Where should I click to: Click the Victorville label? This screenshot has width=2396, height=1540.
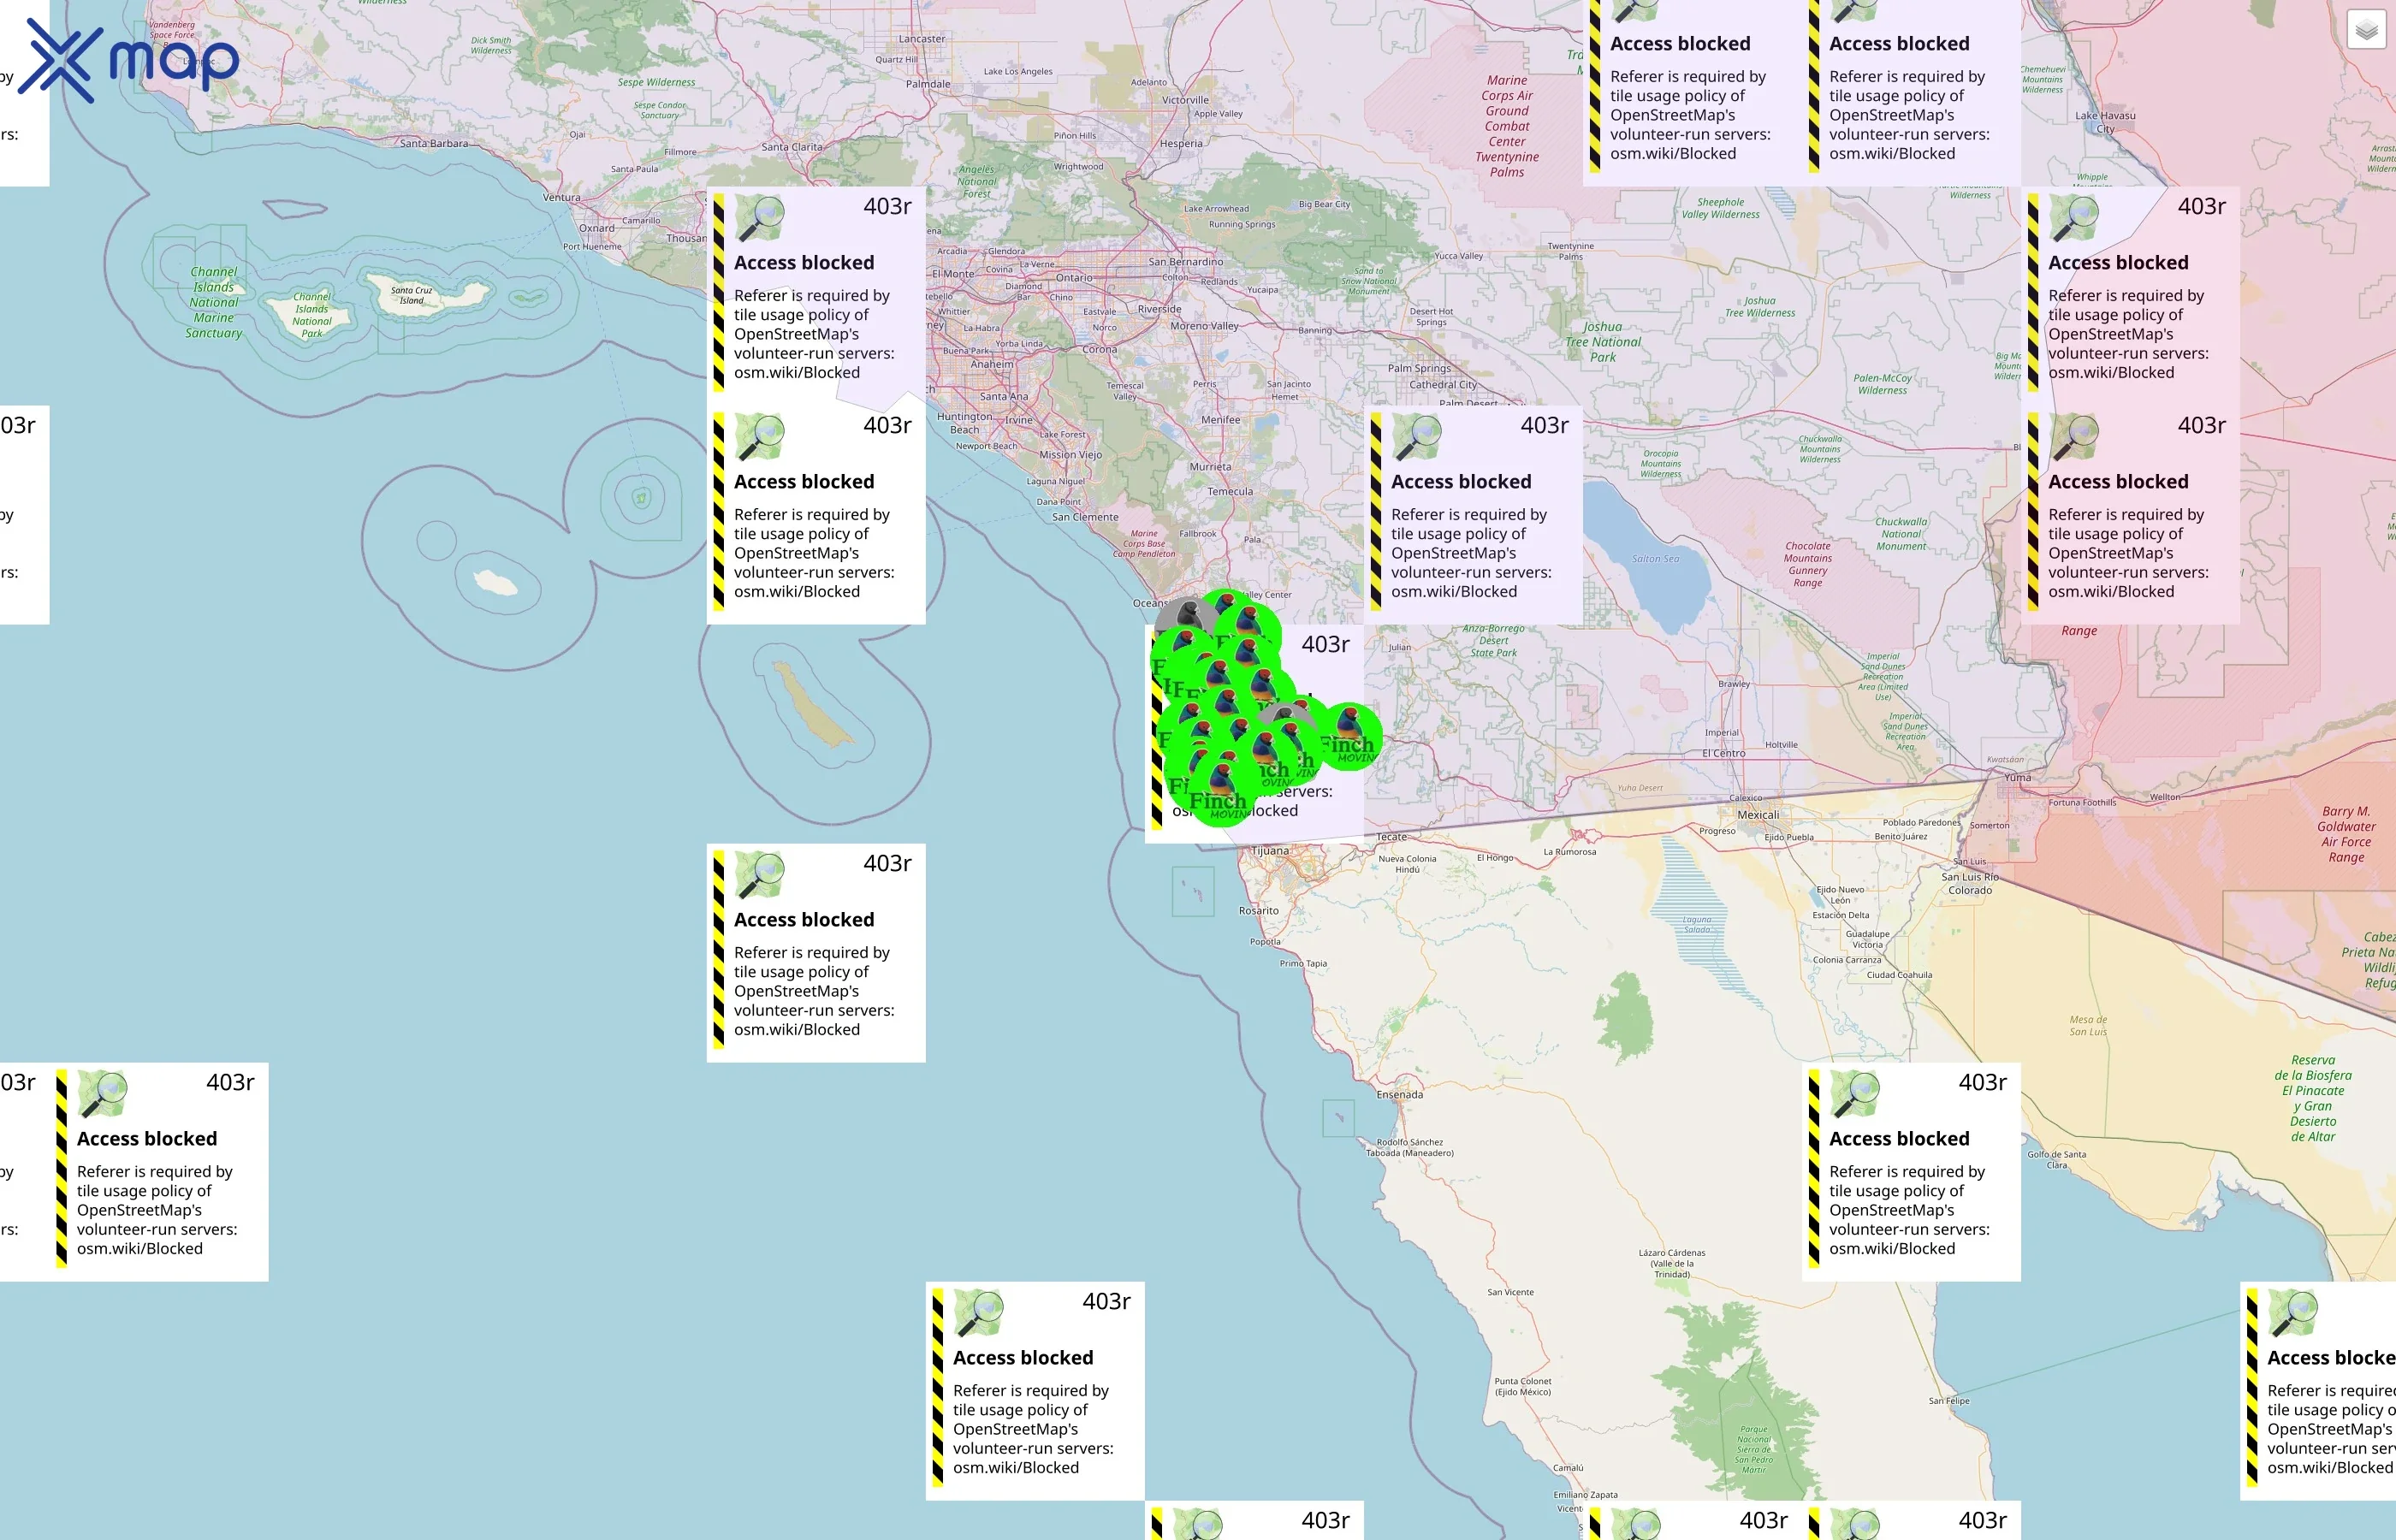(1185, 100)
